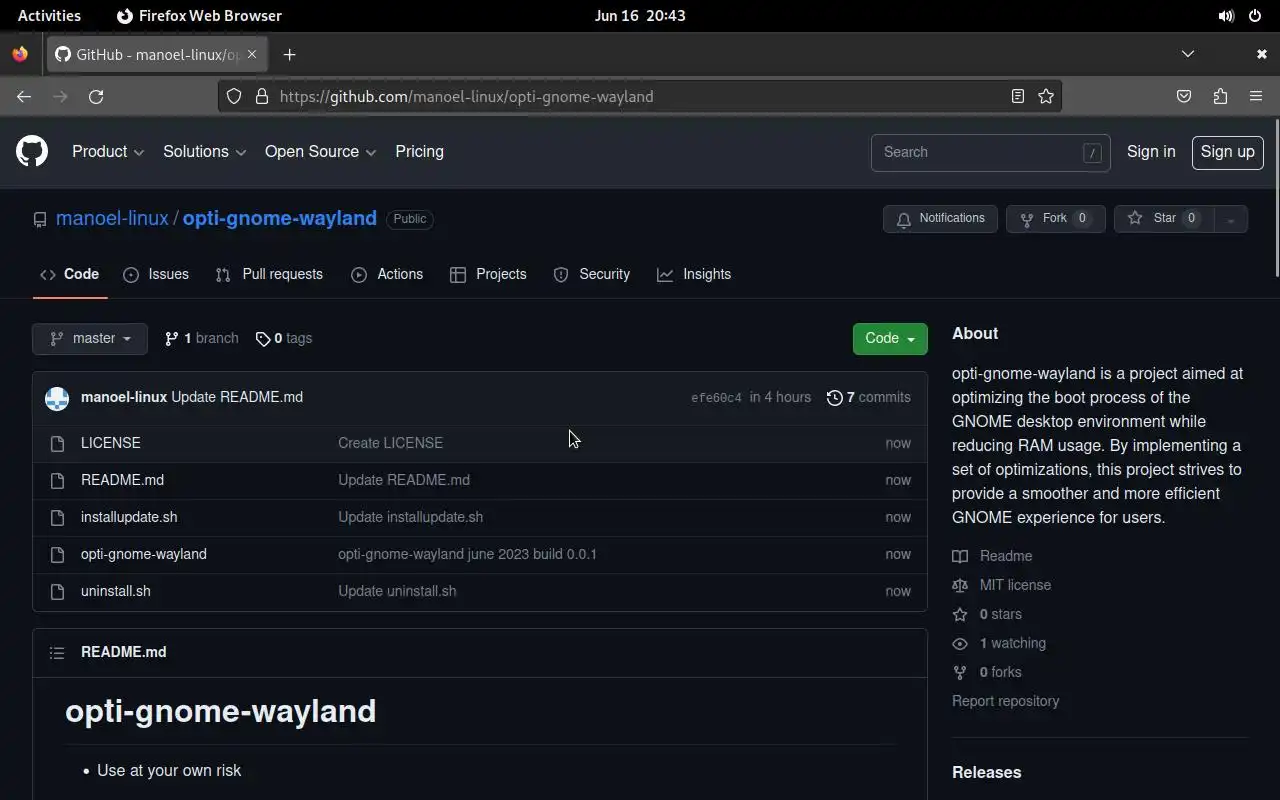Close the GitHub browser tab

click(x=252, y=54)
